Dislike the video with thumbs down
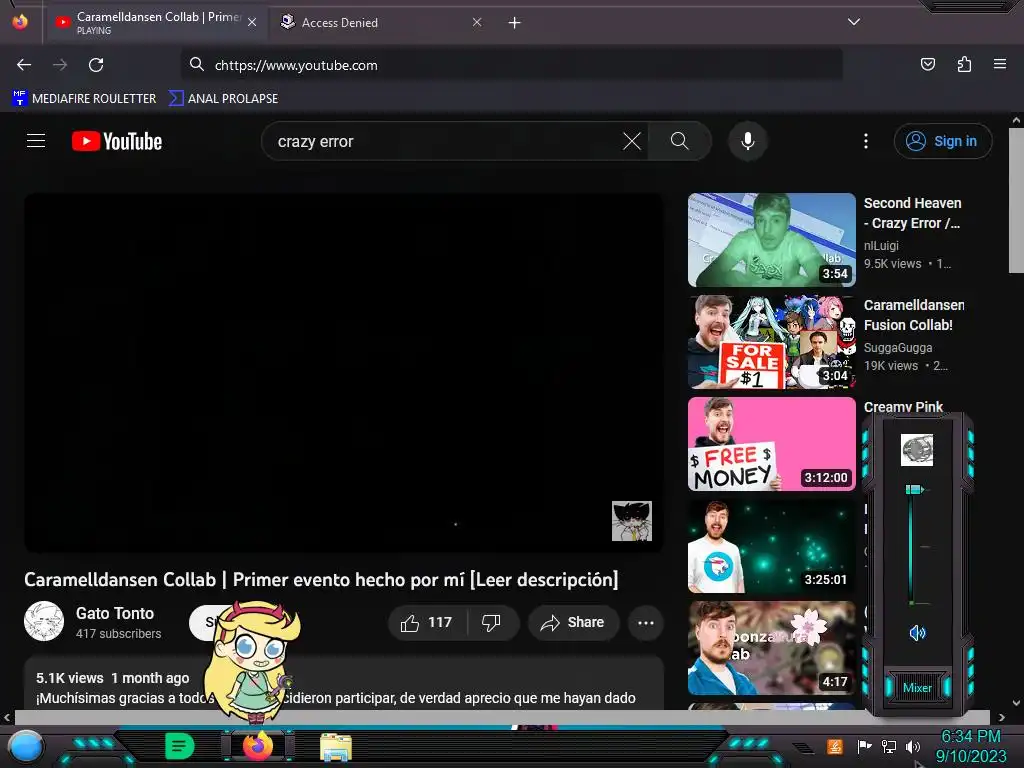The width and height of the screenshot is (1024, 768). (492, 622)
